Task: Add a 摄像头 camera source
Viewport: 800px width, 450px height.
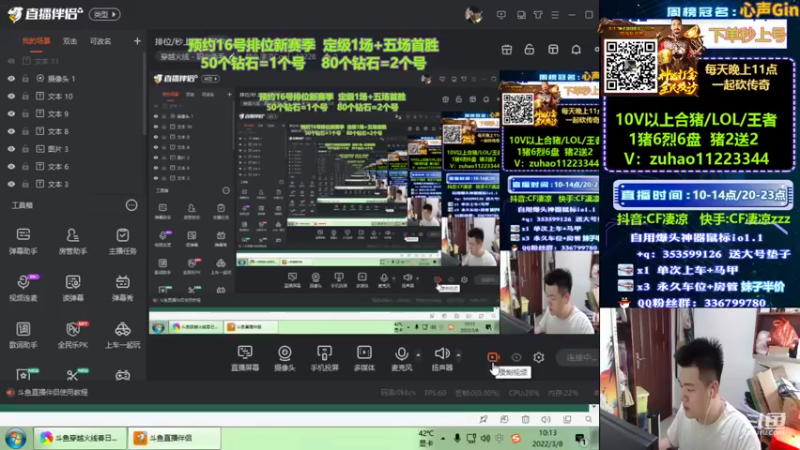Action: click(x=285, y=358)
